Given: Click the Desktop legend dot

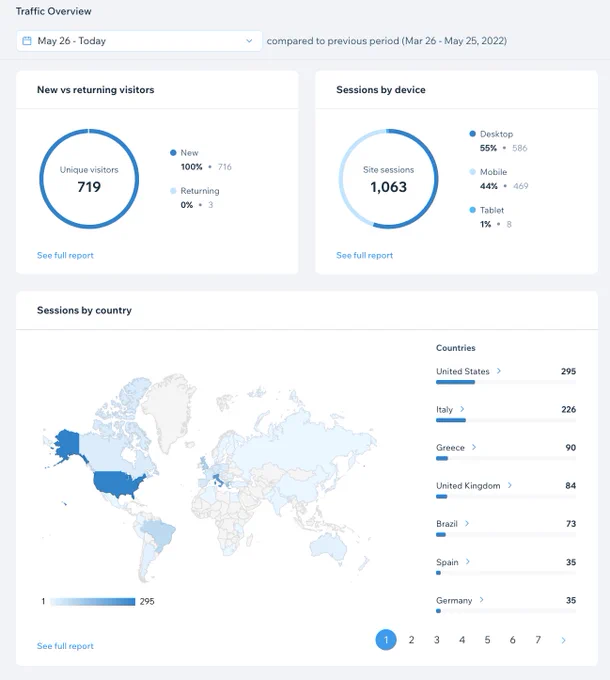Looking at the screenshot, I should [473, 134].
